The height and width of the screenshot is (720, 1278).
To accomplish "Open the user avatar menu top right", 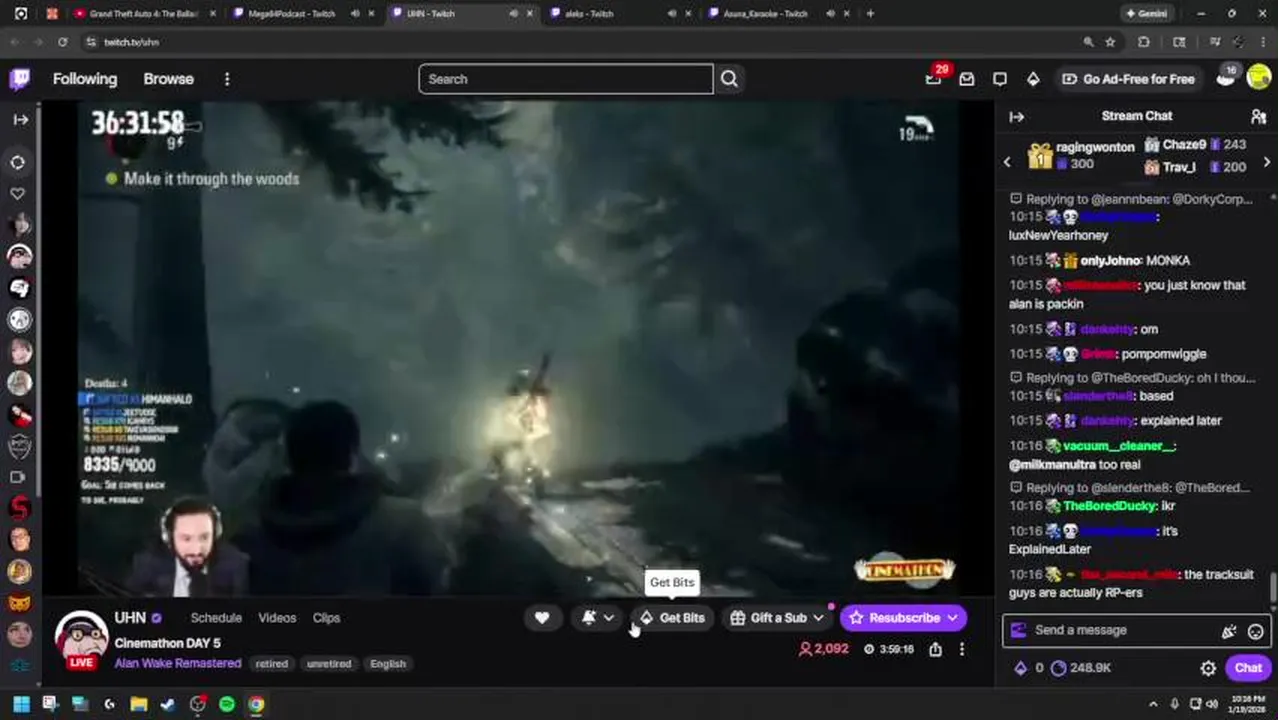I will (x=1258, y=78).
